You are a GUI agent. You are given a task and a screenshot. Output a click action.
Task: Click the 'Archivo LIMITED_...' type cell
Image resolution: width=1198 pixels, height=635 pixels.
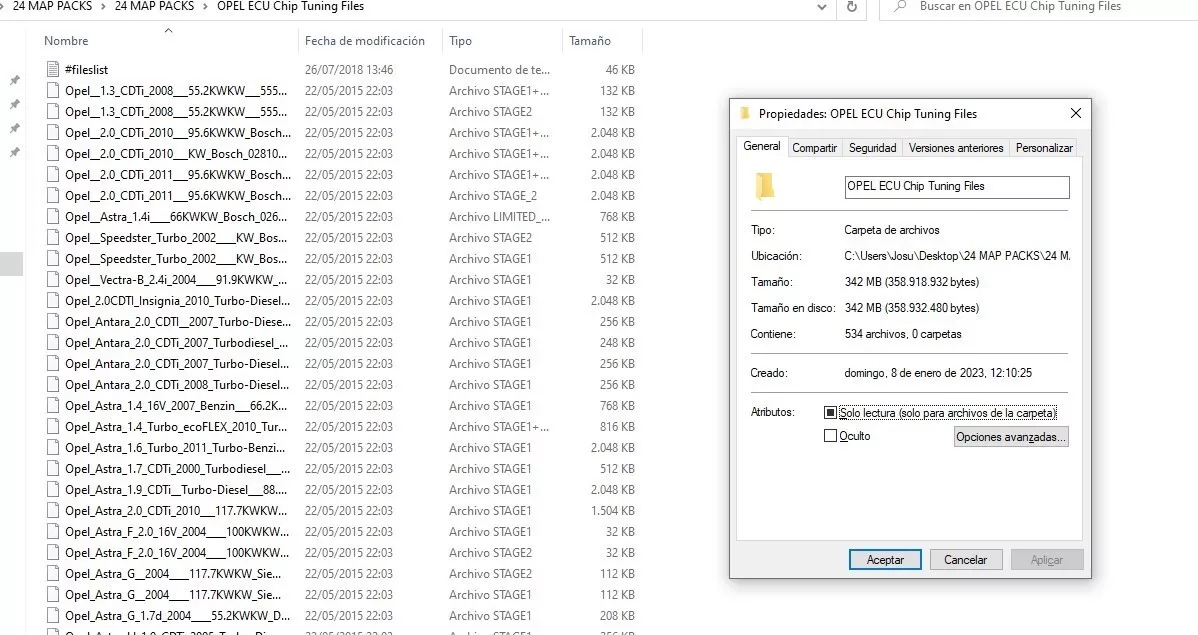tap(500, 217)
